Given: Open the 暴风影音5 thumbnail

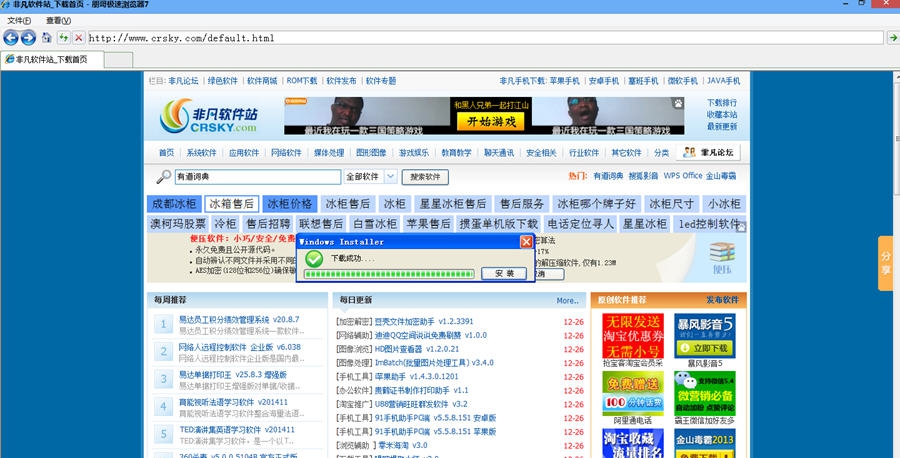Looking at the screenshot, I should click(x=704, y=336).
